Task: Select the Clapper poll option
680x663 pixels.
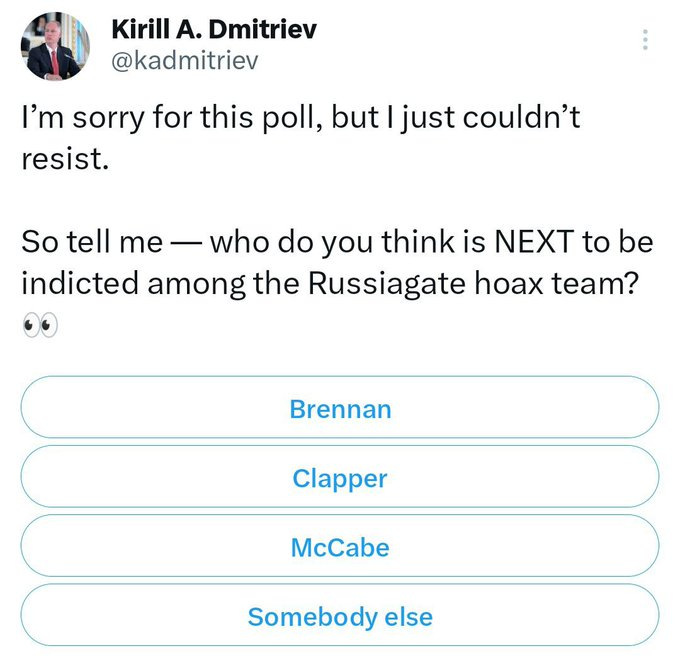Action: tap(340, 478)
